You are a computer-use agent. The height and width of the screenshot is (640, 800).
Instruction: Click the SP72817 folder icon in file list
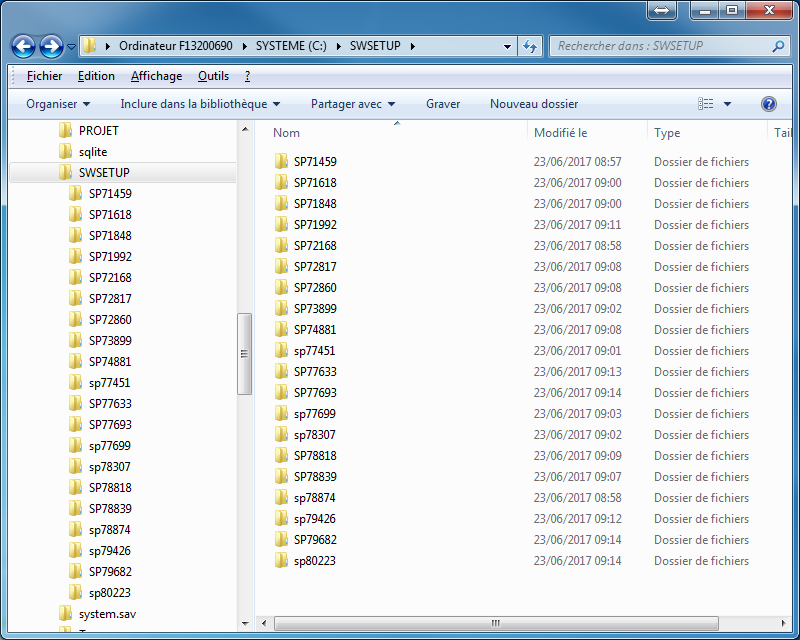281,266
